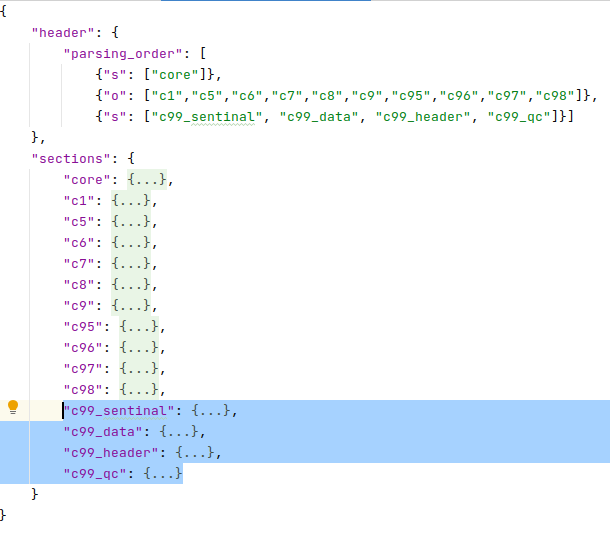Click misspelled "c99_sentinal" string in parsing_order array
Screen dimensions: 610x550
point(207,117)
